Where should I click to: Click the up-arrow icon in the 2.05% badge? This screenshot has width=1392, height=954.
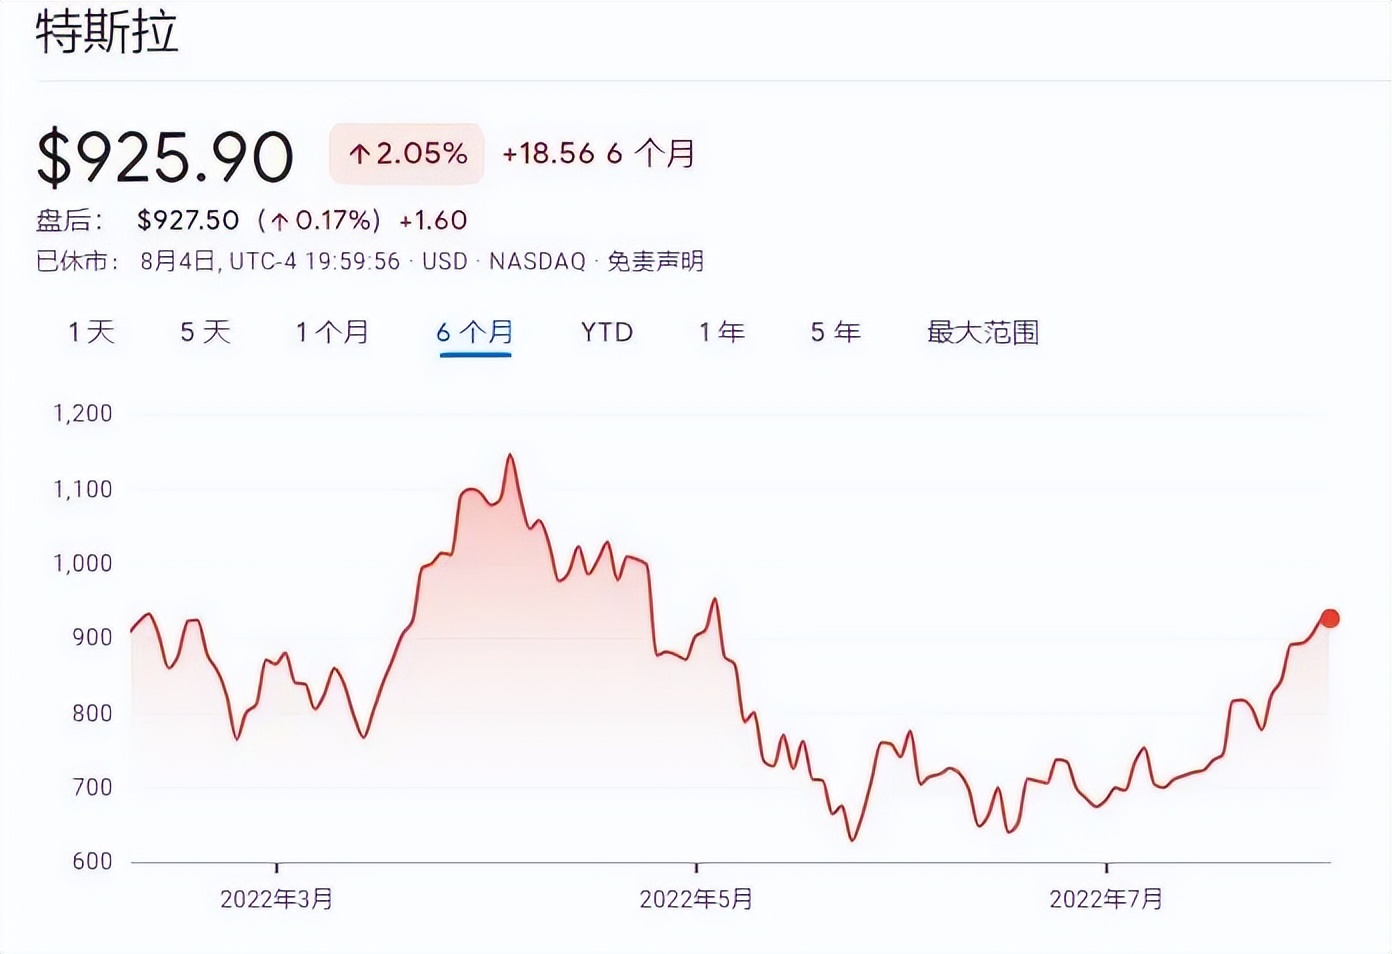pyautogui.click(x=359, y=154)
